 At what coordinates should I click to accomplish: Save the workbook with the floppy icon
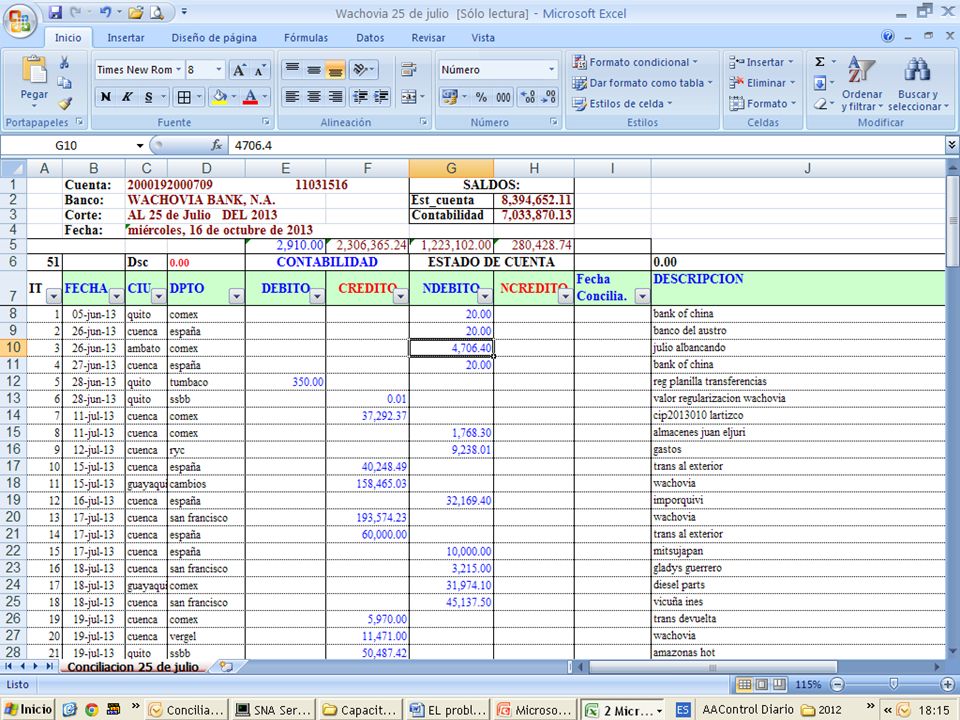point(55,12)
